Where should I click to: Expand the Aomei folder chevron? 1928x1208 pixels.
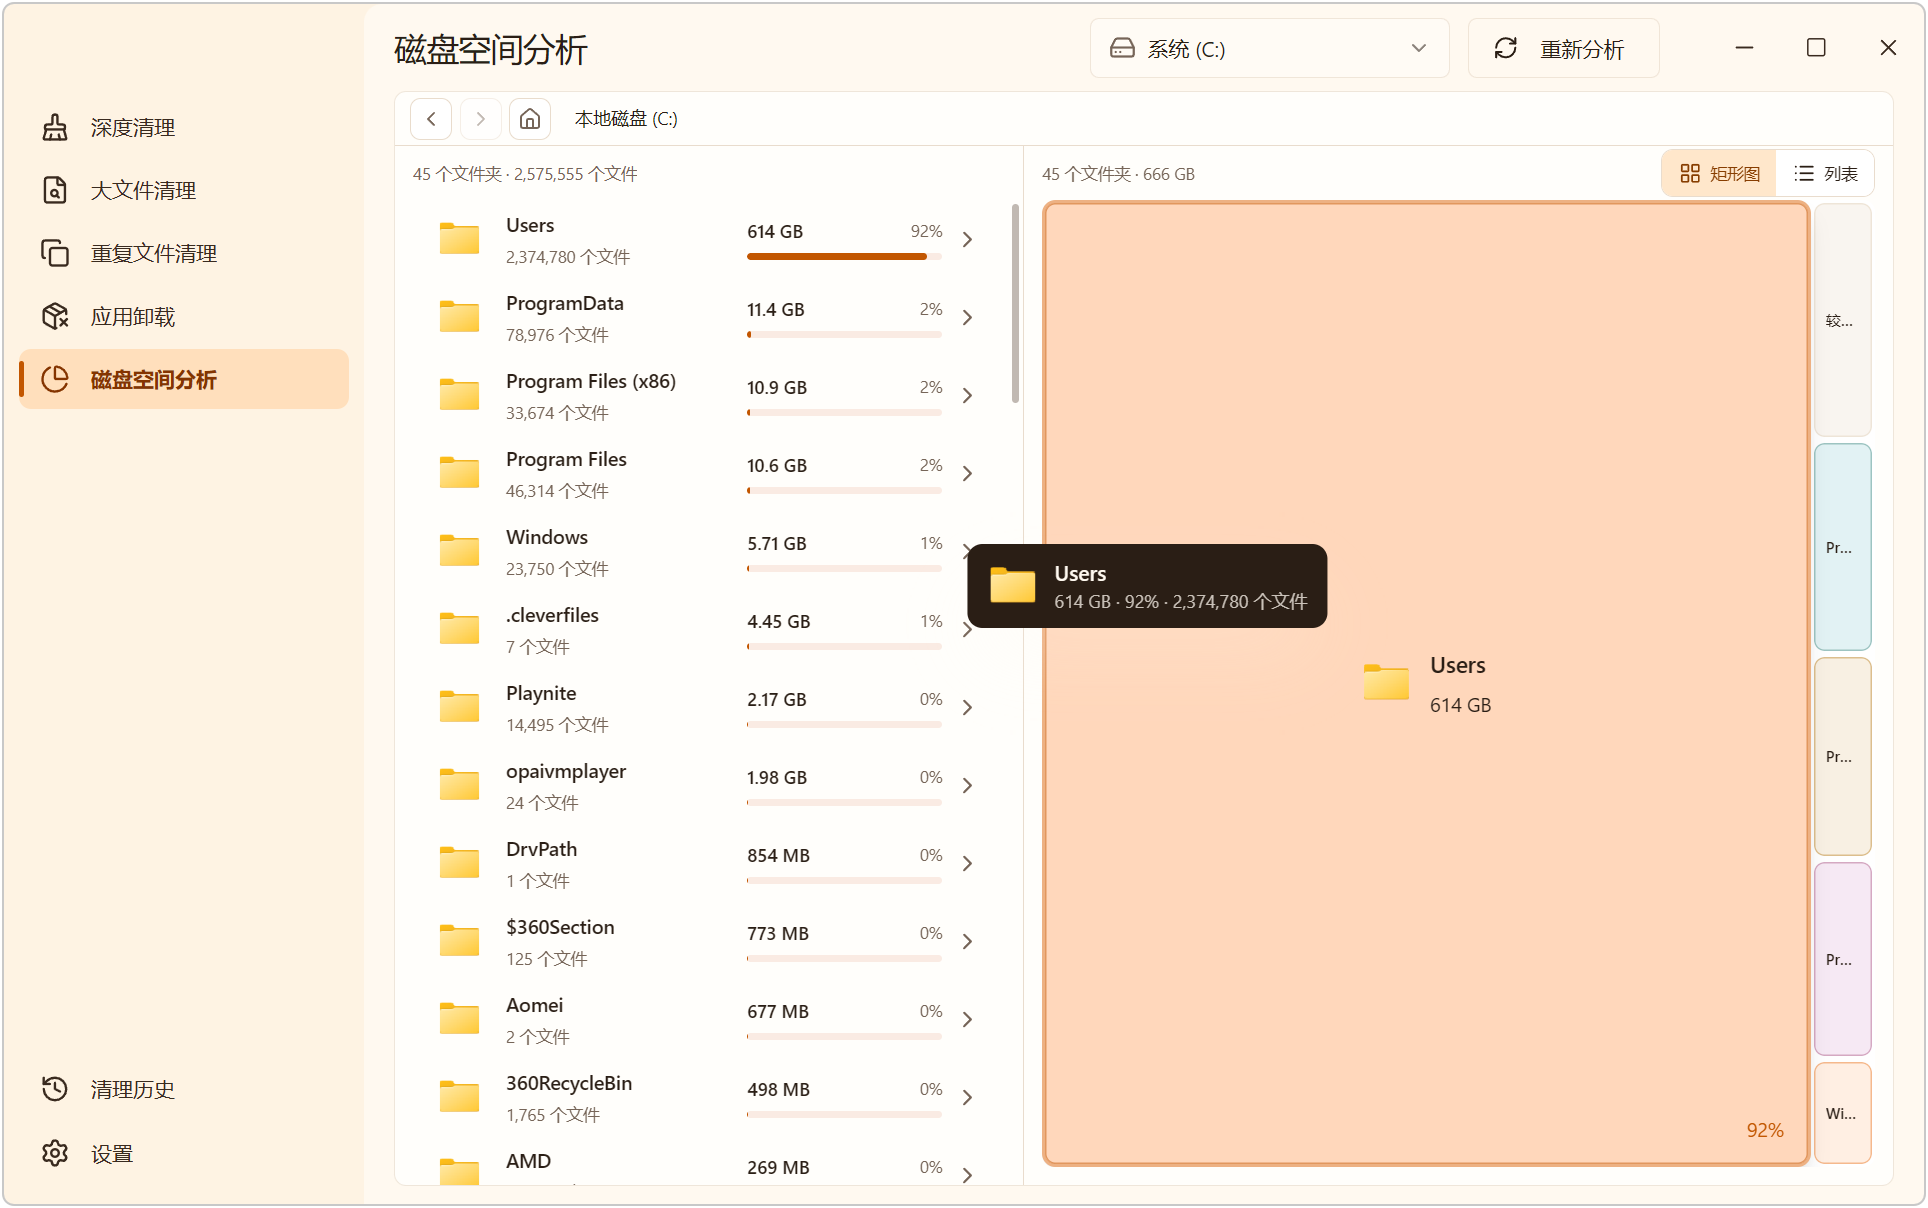(x=967, y=1020)
